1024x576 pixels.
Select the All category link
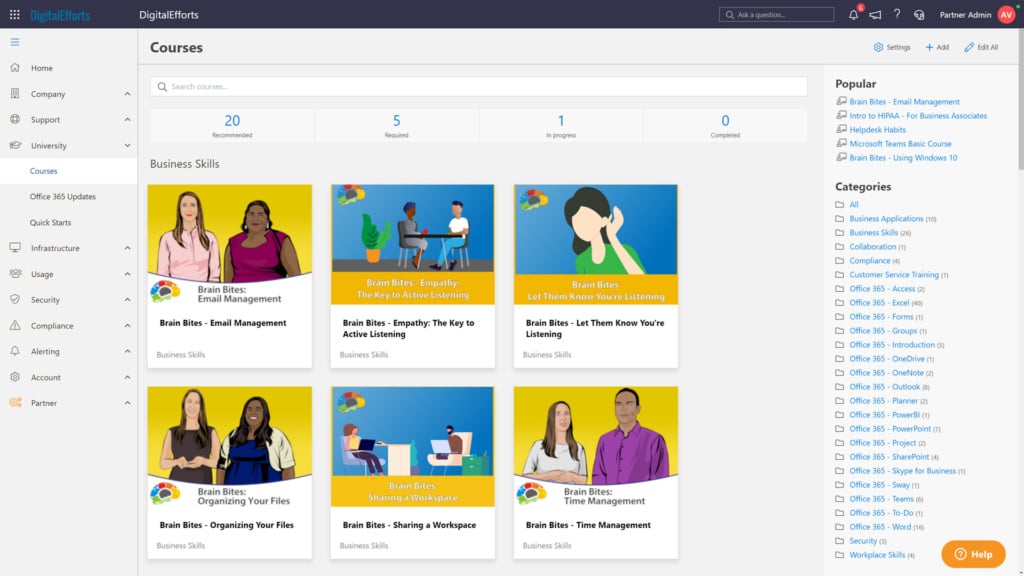click(x=854, y=204)
